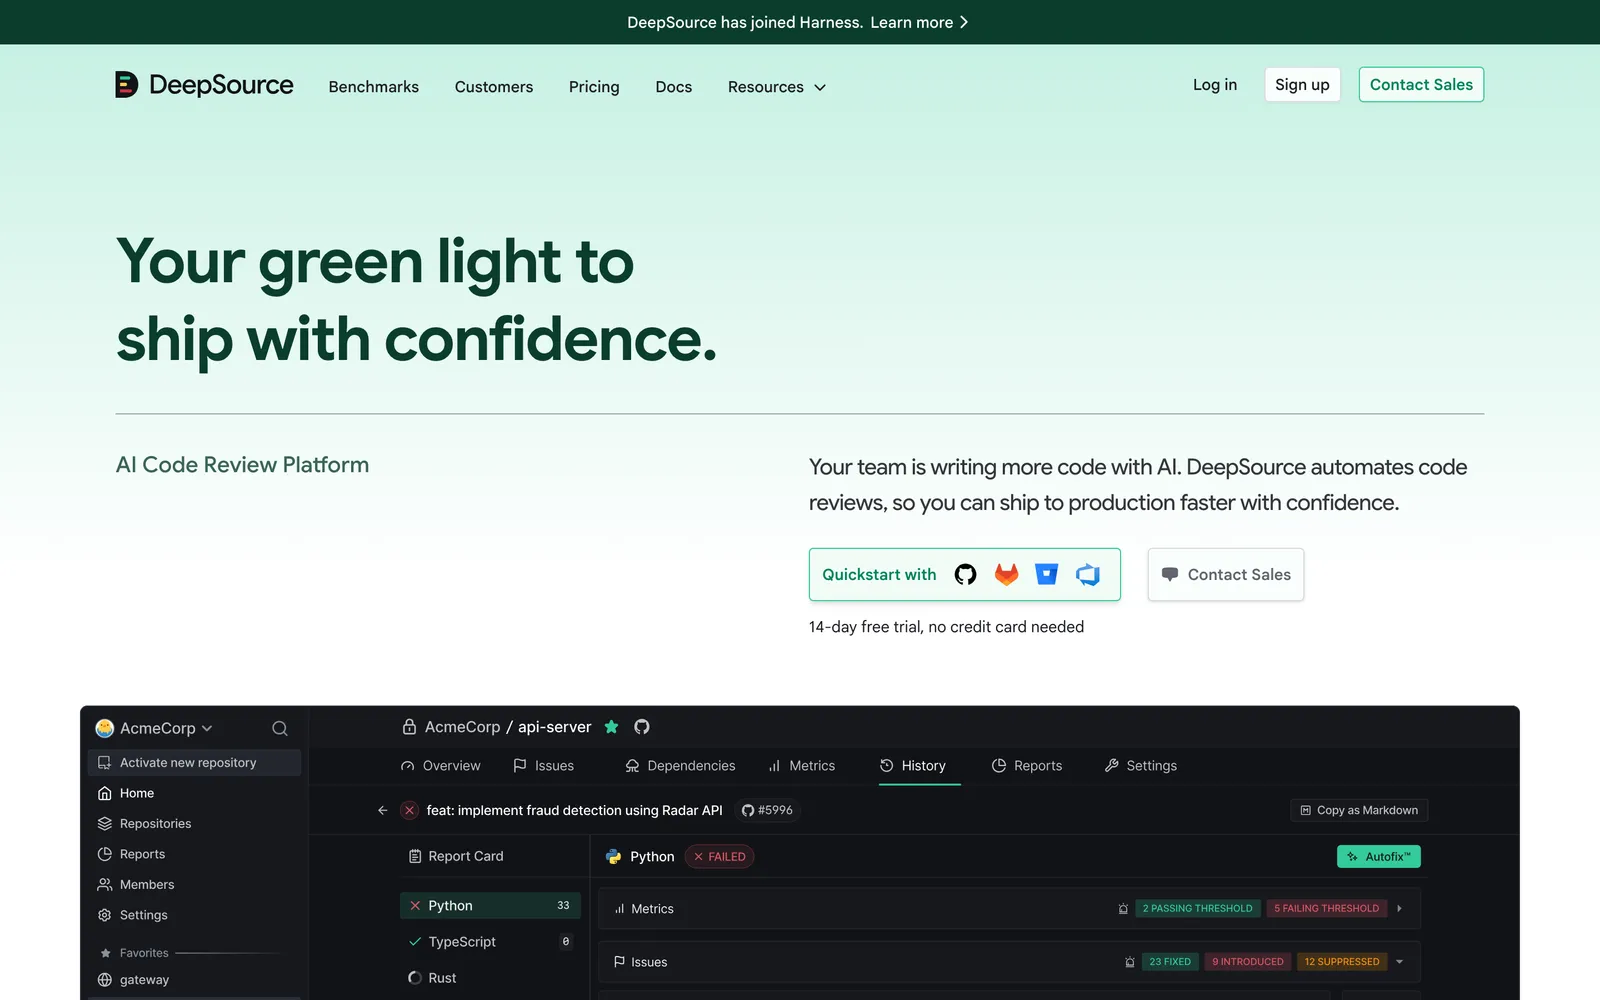Click the Autofix button

coord(1379,857)
